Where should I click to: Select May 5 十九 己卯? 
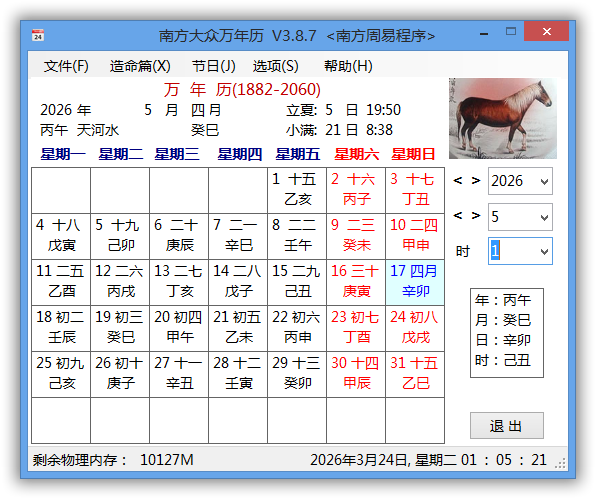coord(120,236)
